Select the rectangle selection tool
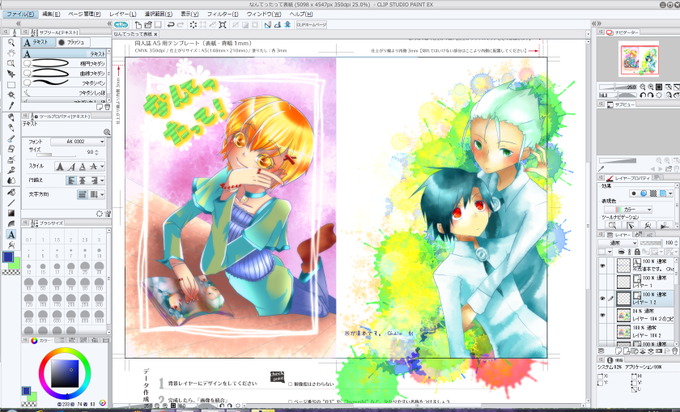 coord(11,85)
